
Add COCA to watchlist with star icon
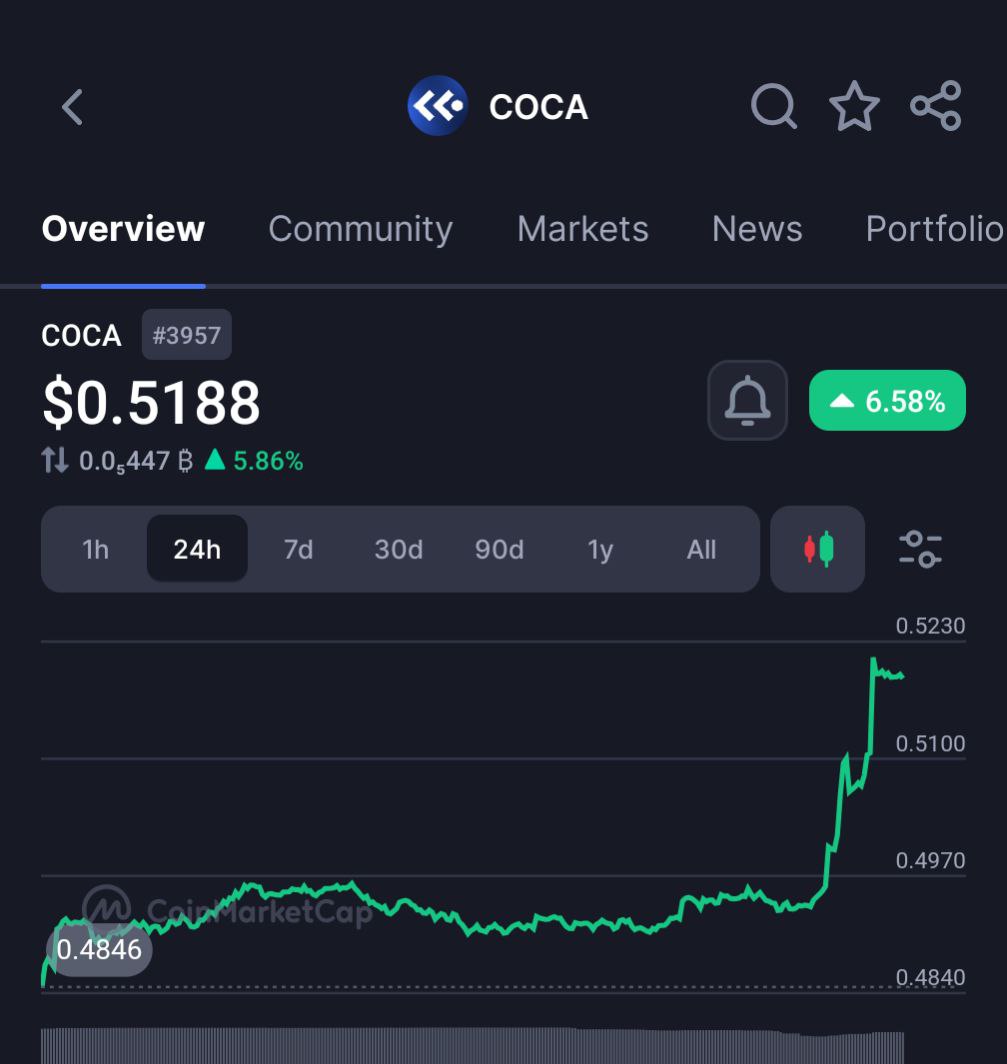(854, 106)
